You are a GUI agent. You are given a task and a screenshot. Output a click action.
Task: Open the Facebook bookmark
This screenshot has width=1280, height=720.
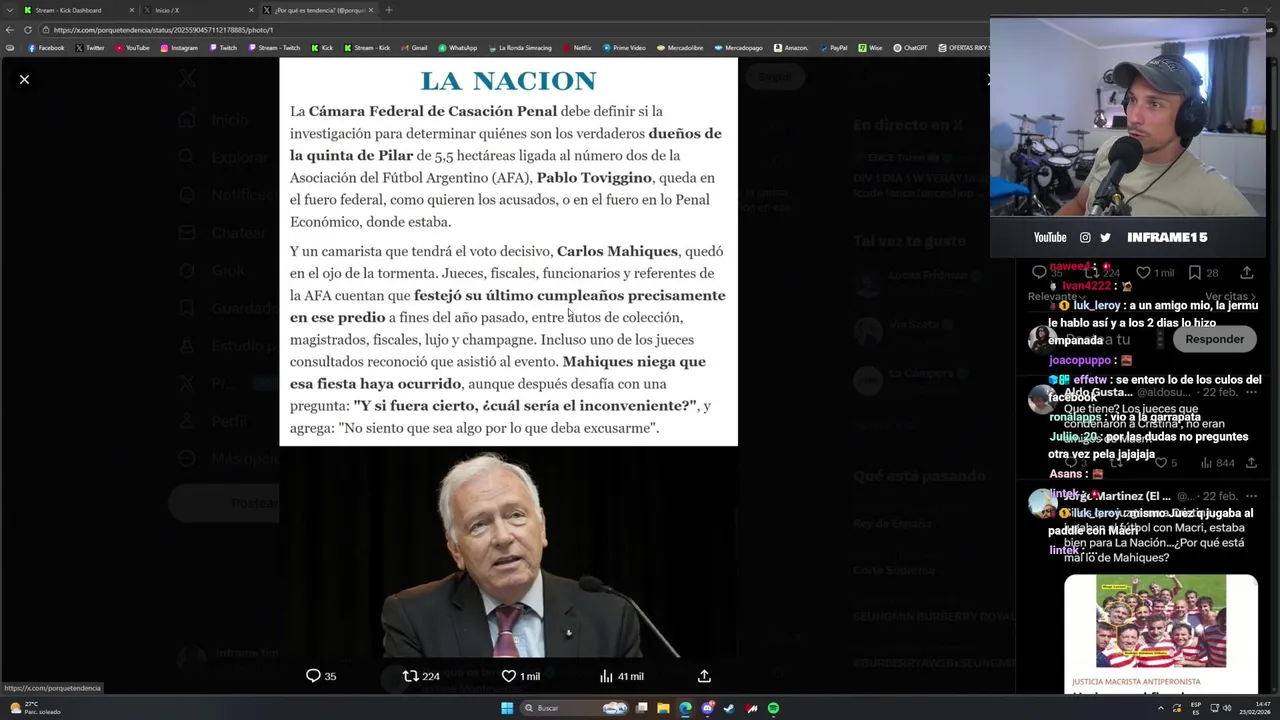point(46,48)
